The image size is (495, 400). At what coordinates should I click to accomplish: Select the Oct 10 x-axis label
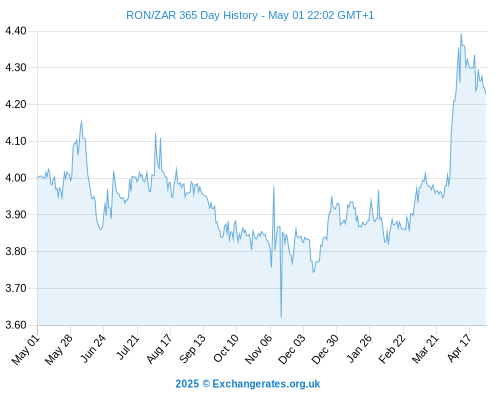click(226, 348)
